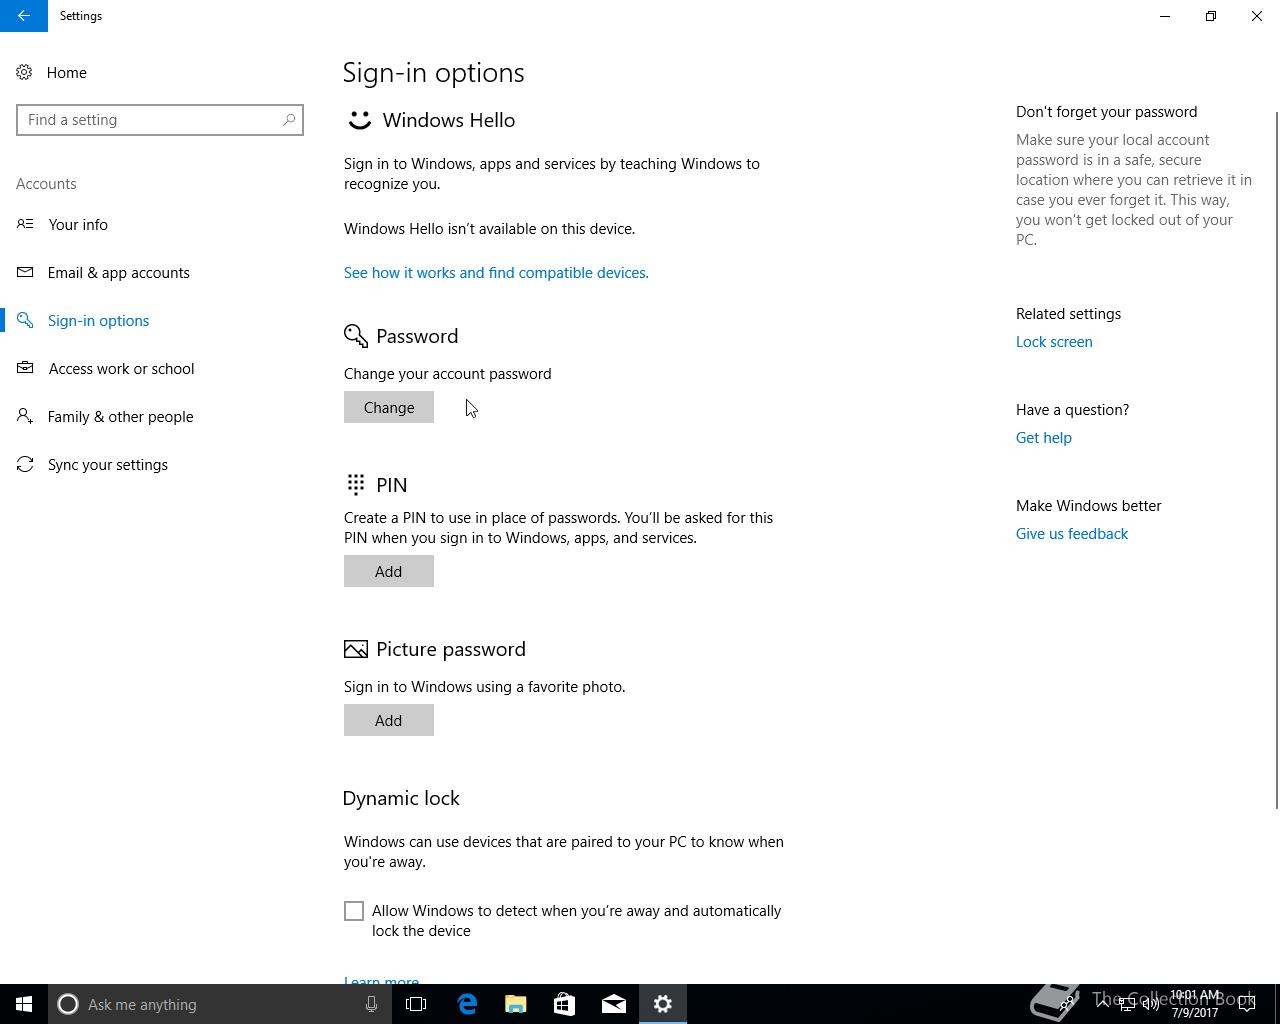
Task: Go back with the Settings back arrow
Action: (x=24, y=16)
